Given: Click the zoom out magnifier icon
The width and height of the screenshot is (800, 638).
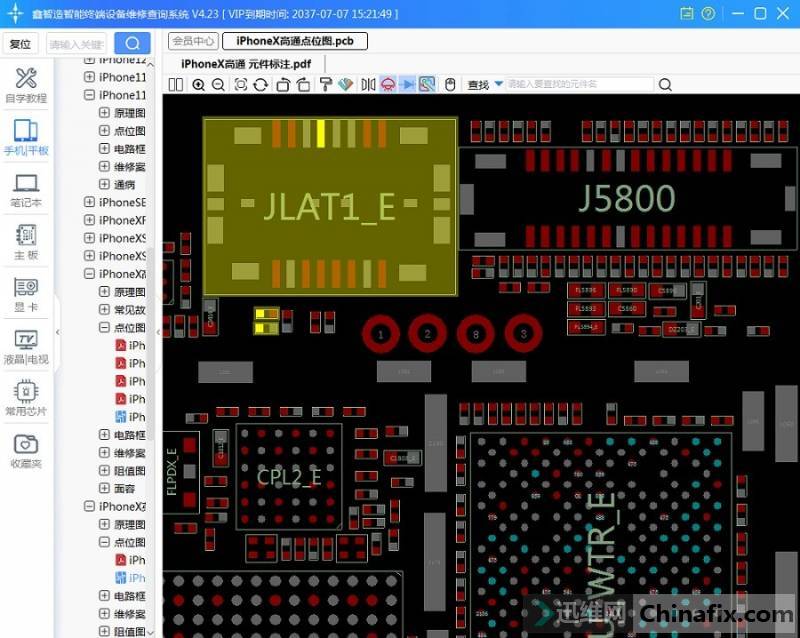Looking at the screenshot, I should click(x=218, y=85).
